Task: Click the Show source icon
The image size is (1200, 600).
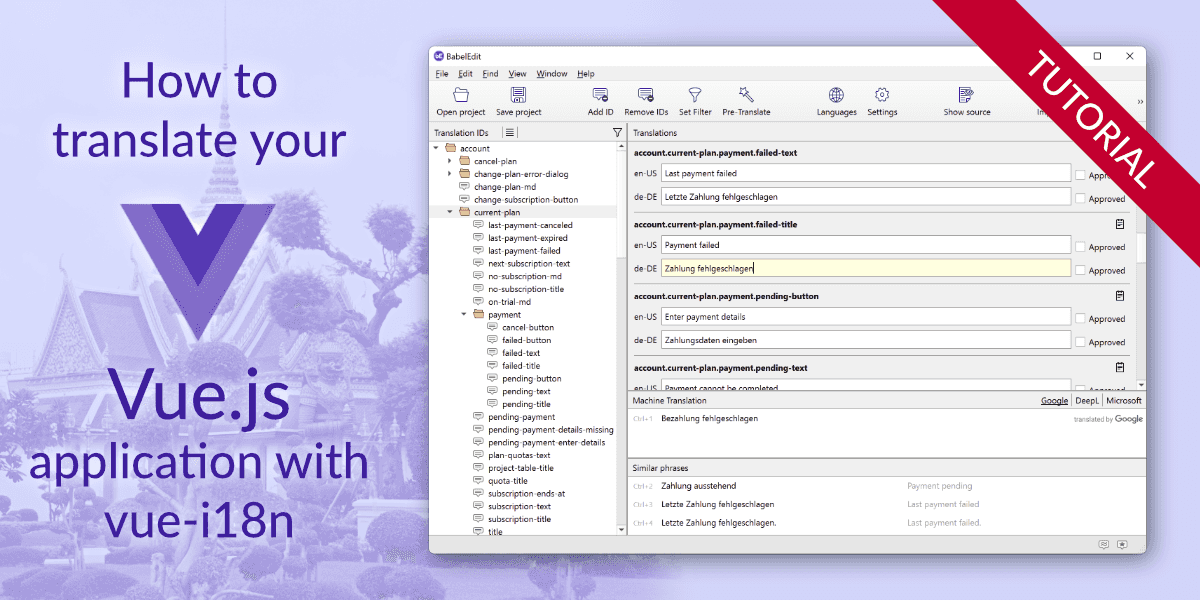Action: point(966,96)
